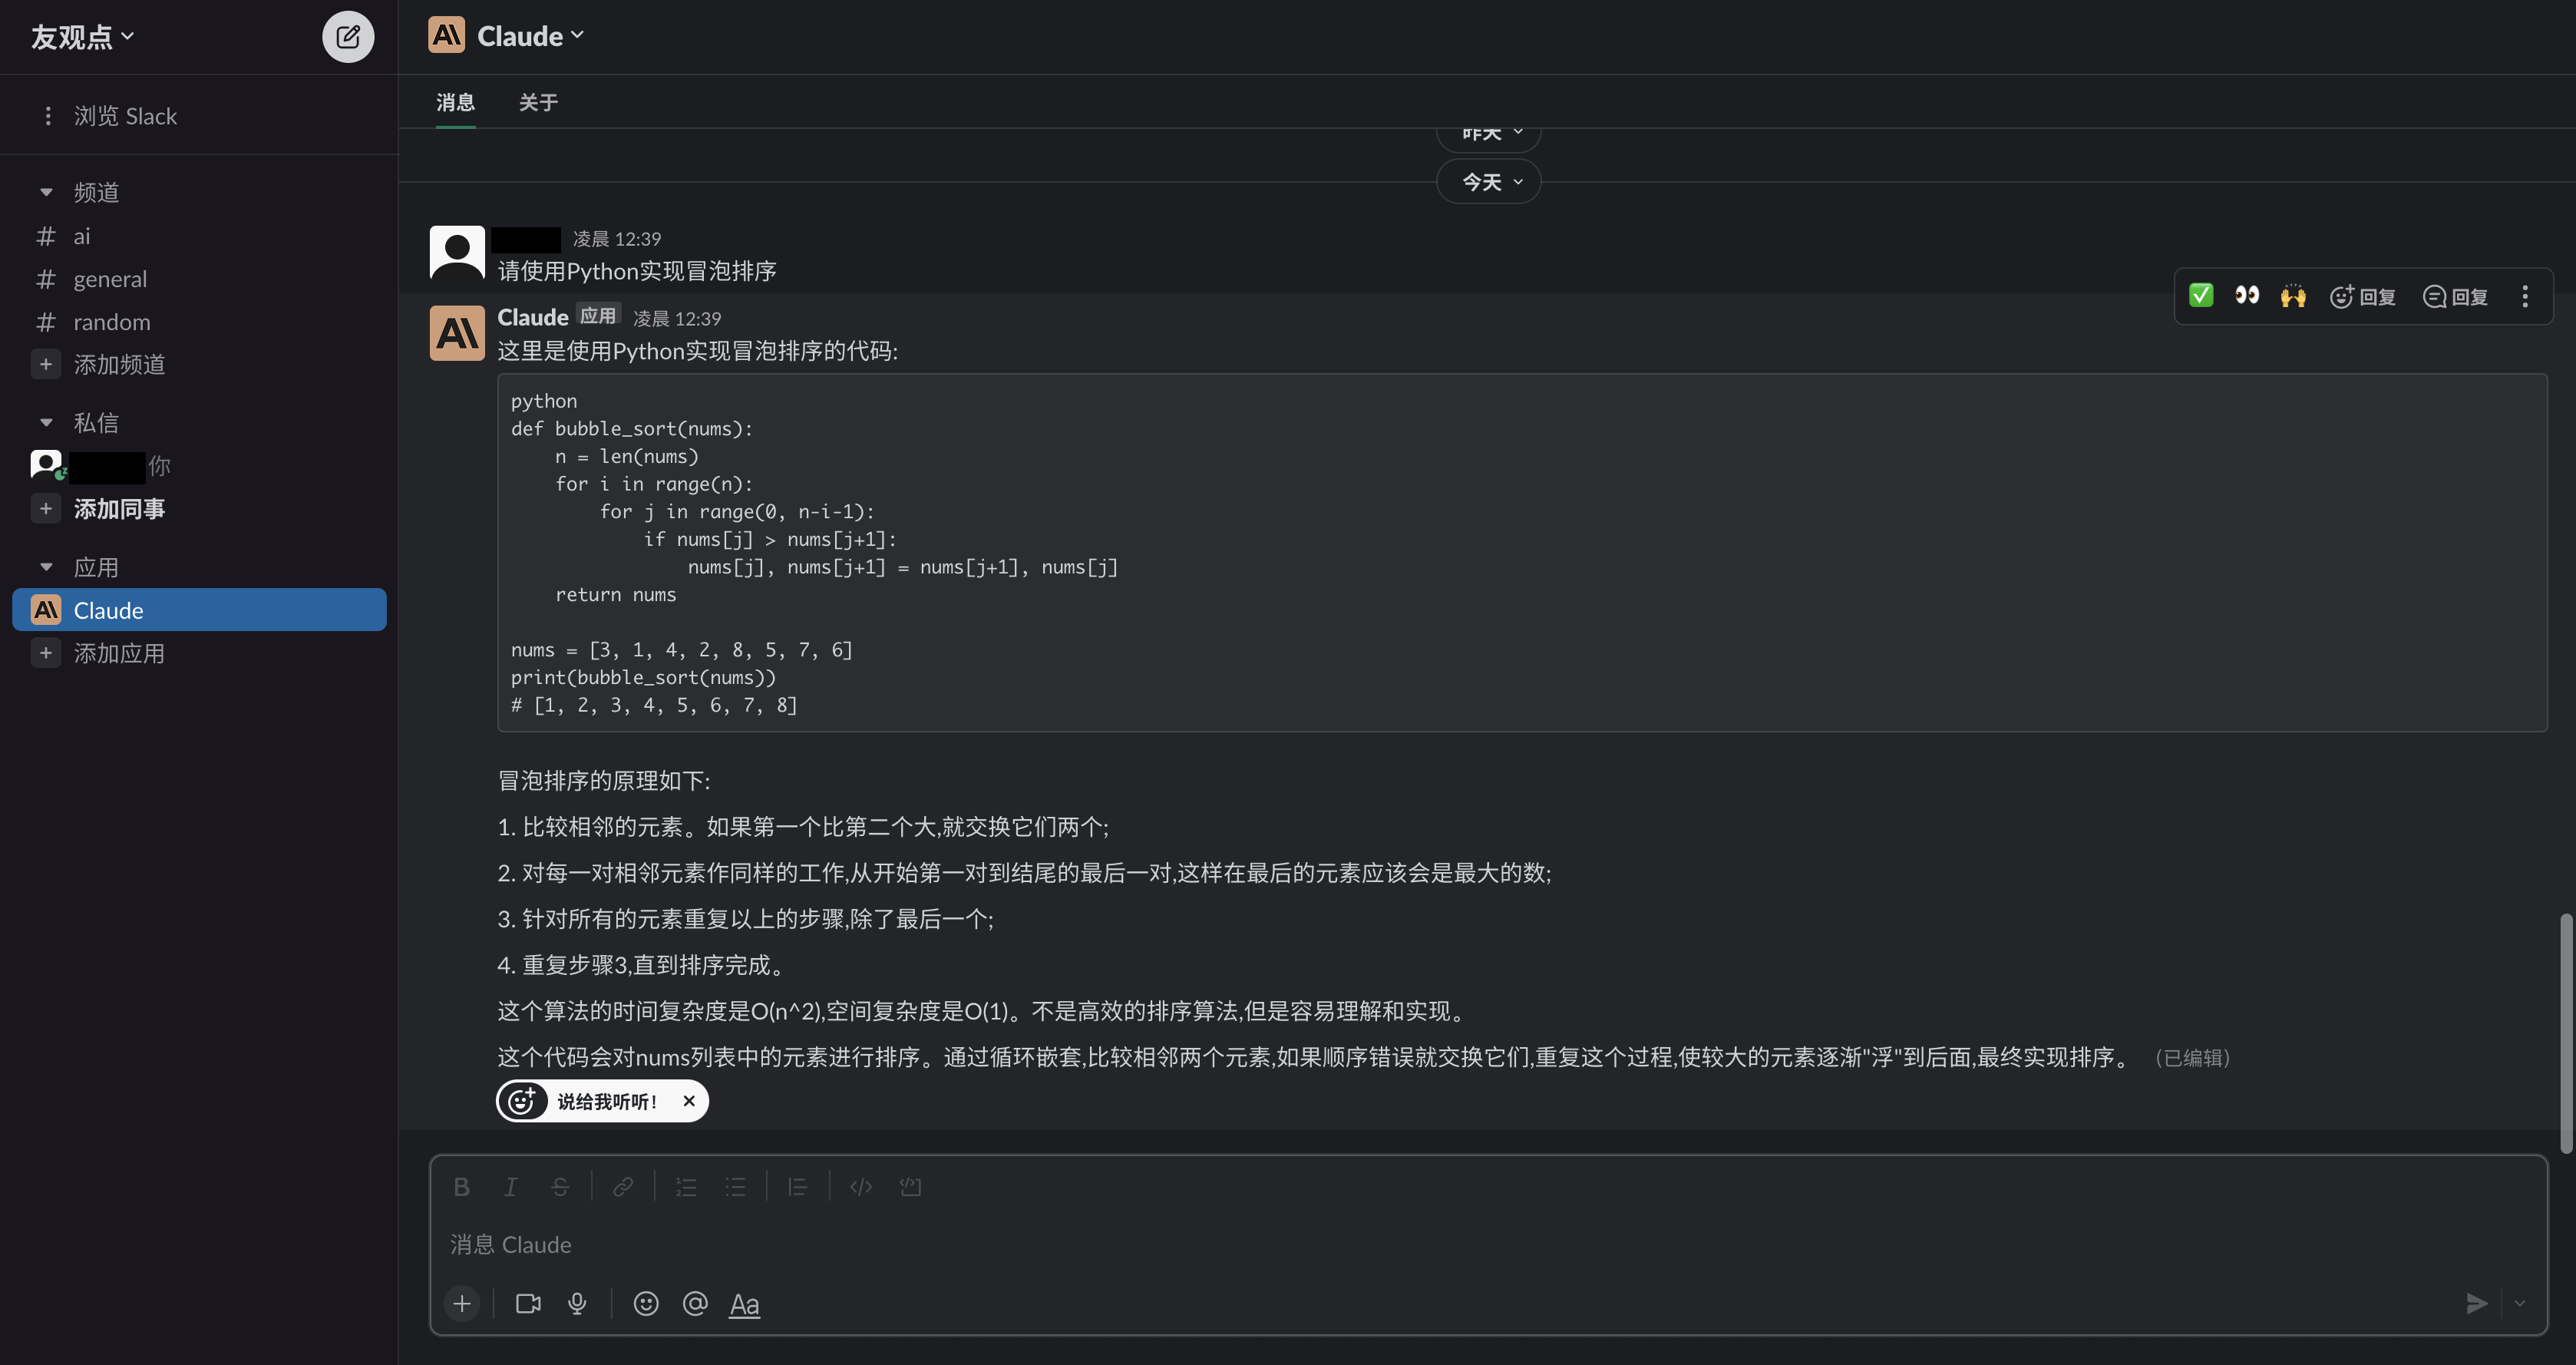Insert a link via chain icon
The width and height of the screenshot is (2576, 1365).
tap(622, 1187)
